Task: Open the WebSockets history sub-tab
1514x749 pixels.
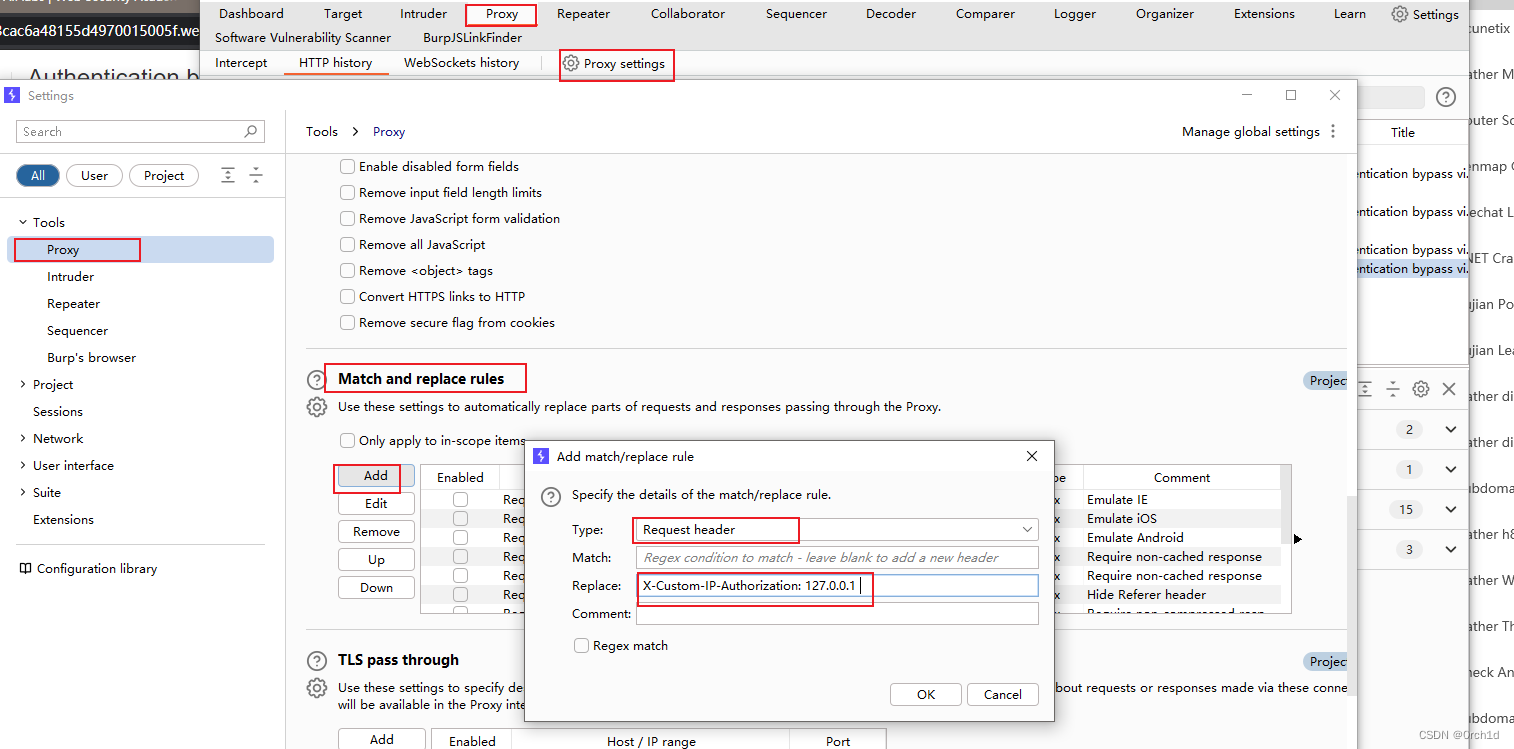Action: [x=461, y=63]
